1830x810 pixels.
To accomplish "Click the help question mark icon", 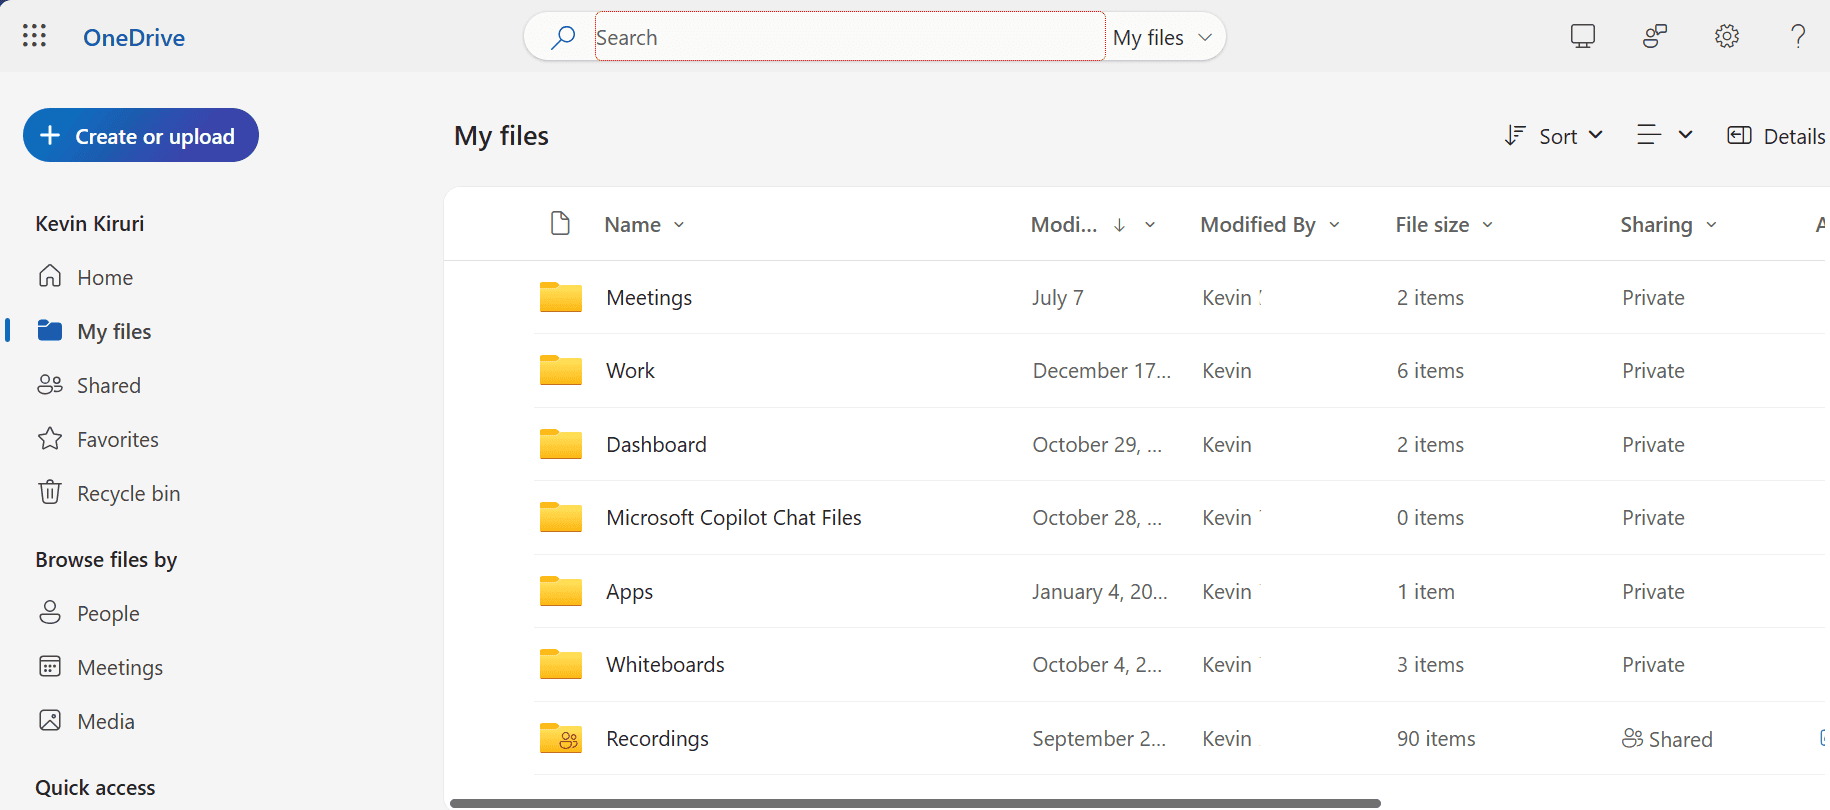I will pyautogui.click(x=1797, y=37).
